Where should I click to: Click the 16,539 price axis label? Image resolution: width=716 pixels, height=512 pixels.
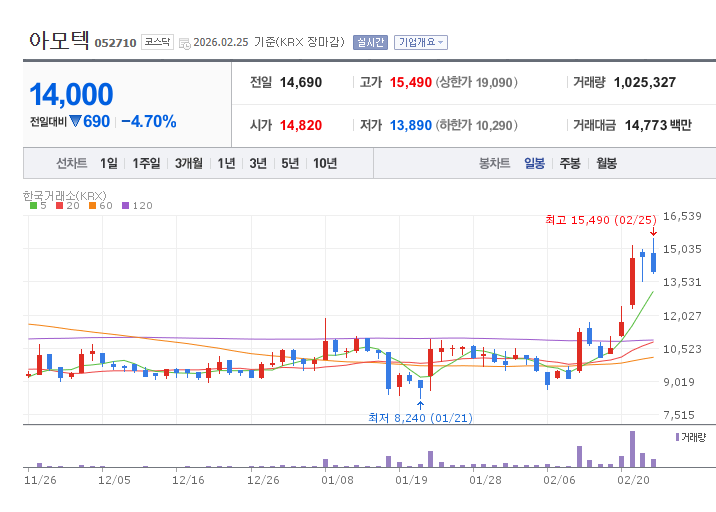[x=682, y=216]
